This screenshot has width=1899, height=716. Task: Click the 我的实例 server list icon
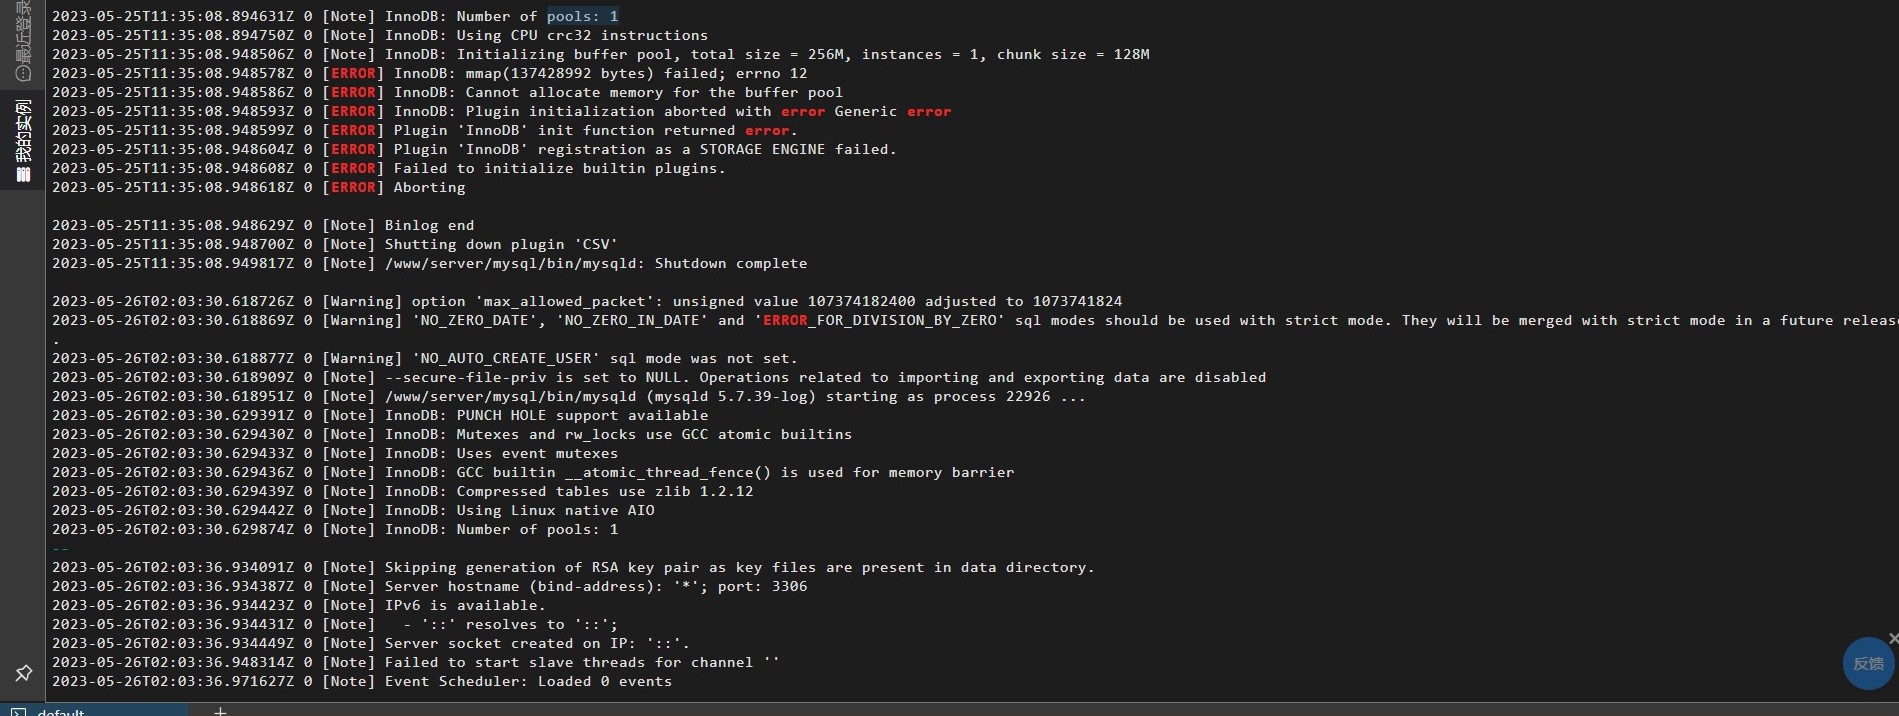pos(23,176)
